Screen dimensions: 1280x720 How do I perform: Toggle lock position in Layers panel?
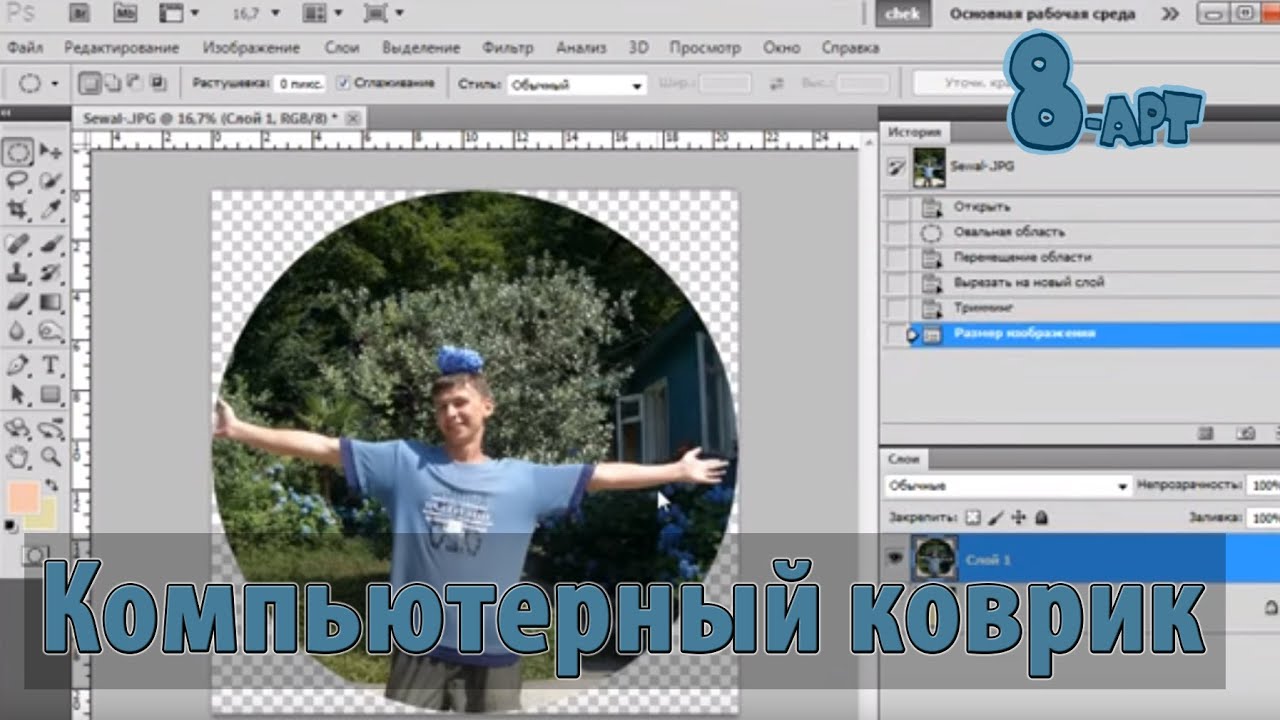(x=1018, y=517)
